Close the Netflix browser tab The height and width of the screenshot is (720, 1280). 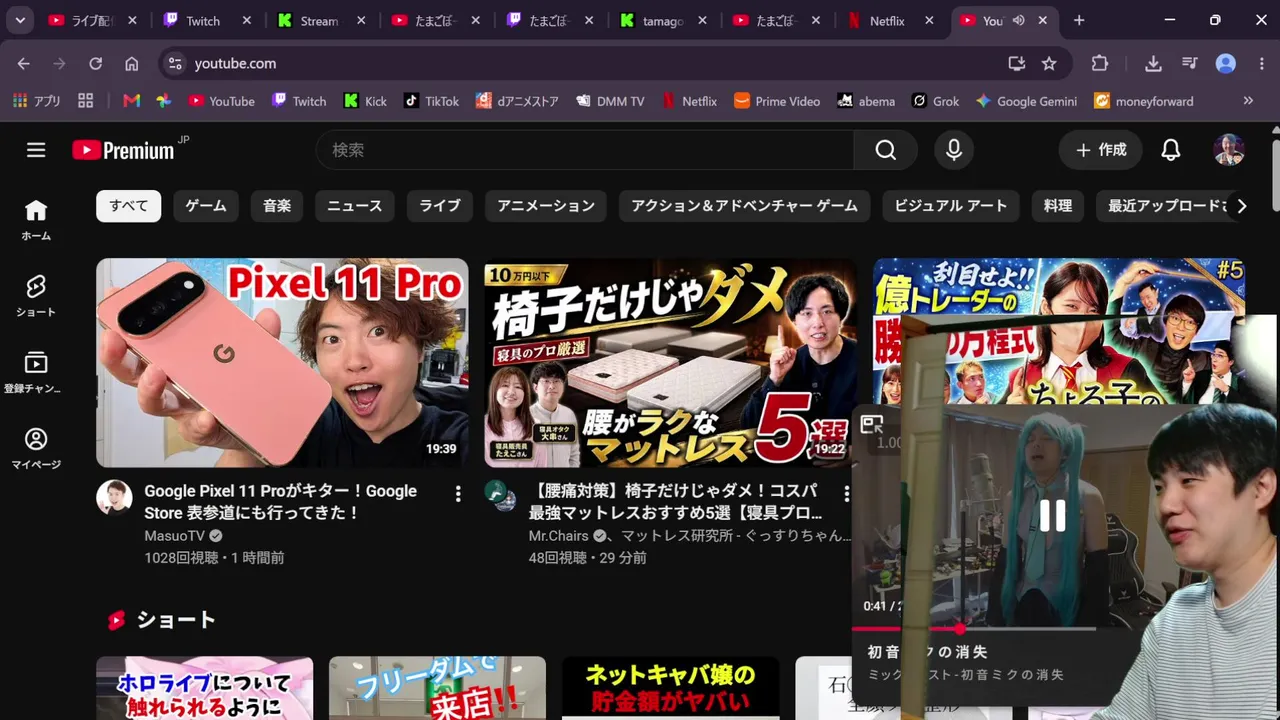(929, 20)
